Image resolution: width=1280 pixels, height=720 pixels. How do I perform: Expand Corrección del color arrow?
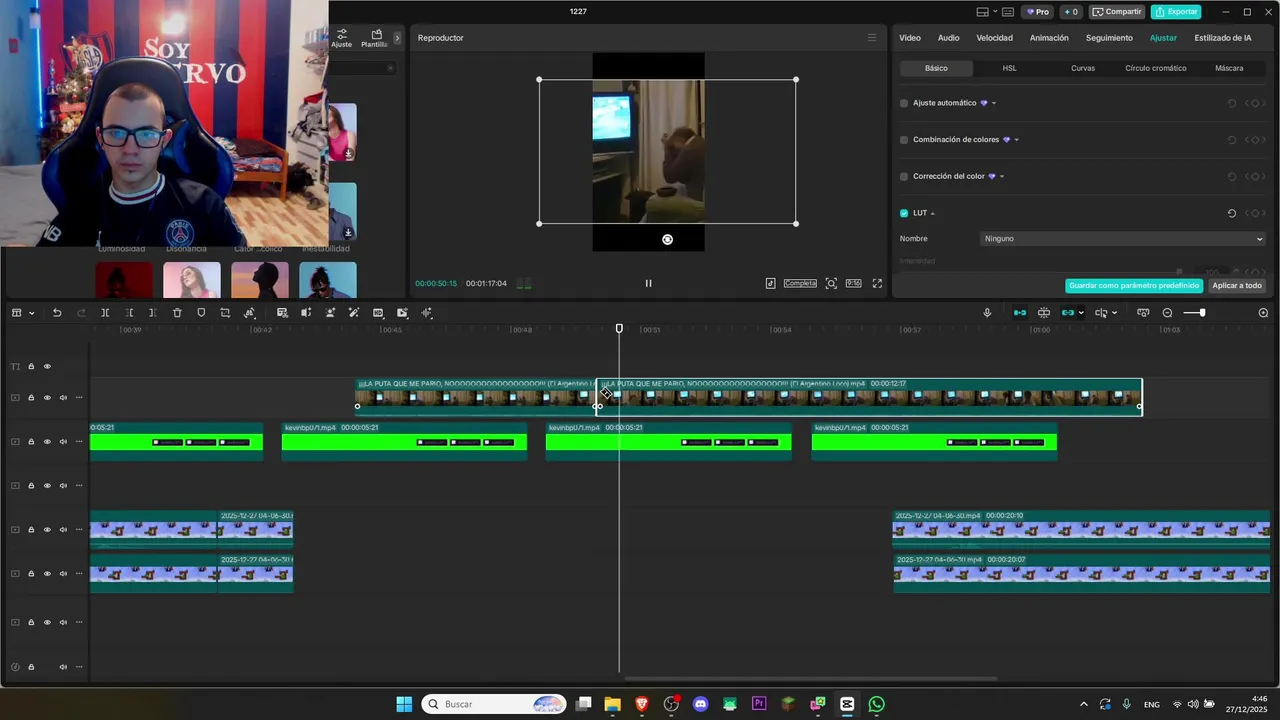[1001, 176]
